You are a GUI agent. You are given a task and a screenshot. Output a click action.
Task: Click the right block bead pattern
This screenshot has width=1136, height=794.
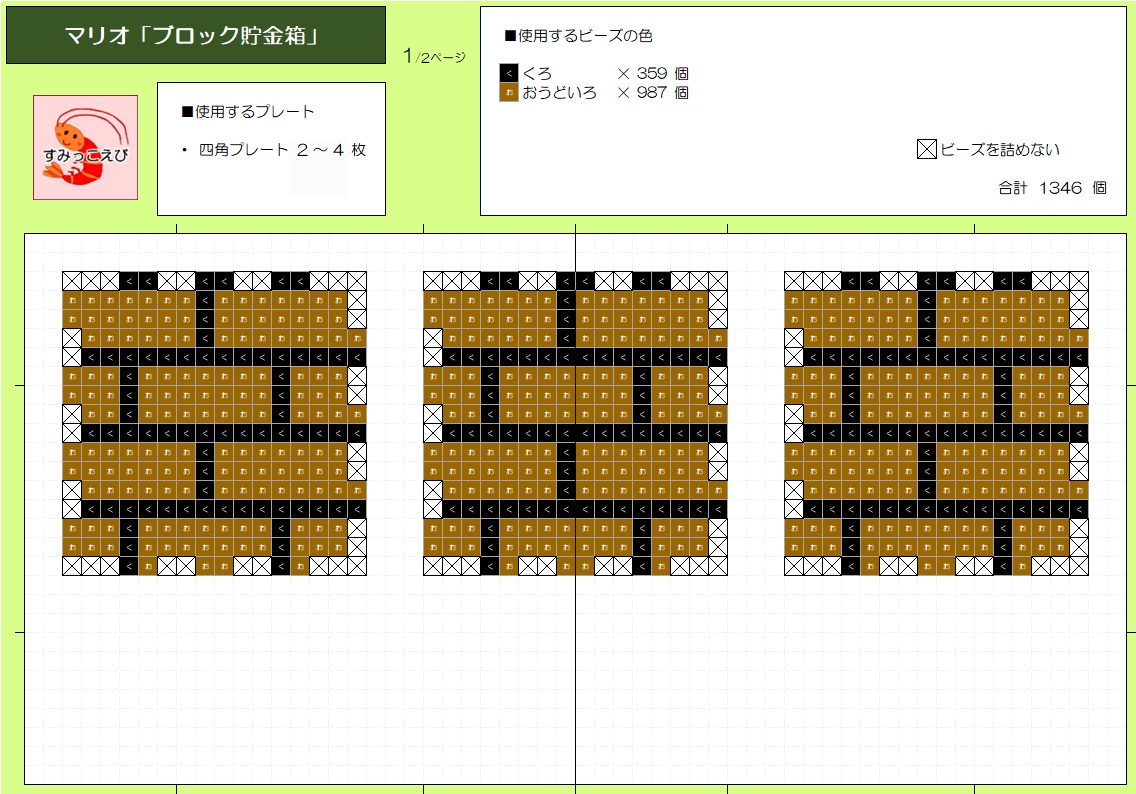tap(936, 424)
